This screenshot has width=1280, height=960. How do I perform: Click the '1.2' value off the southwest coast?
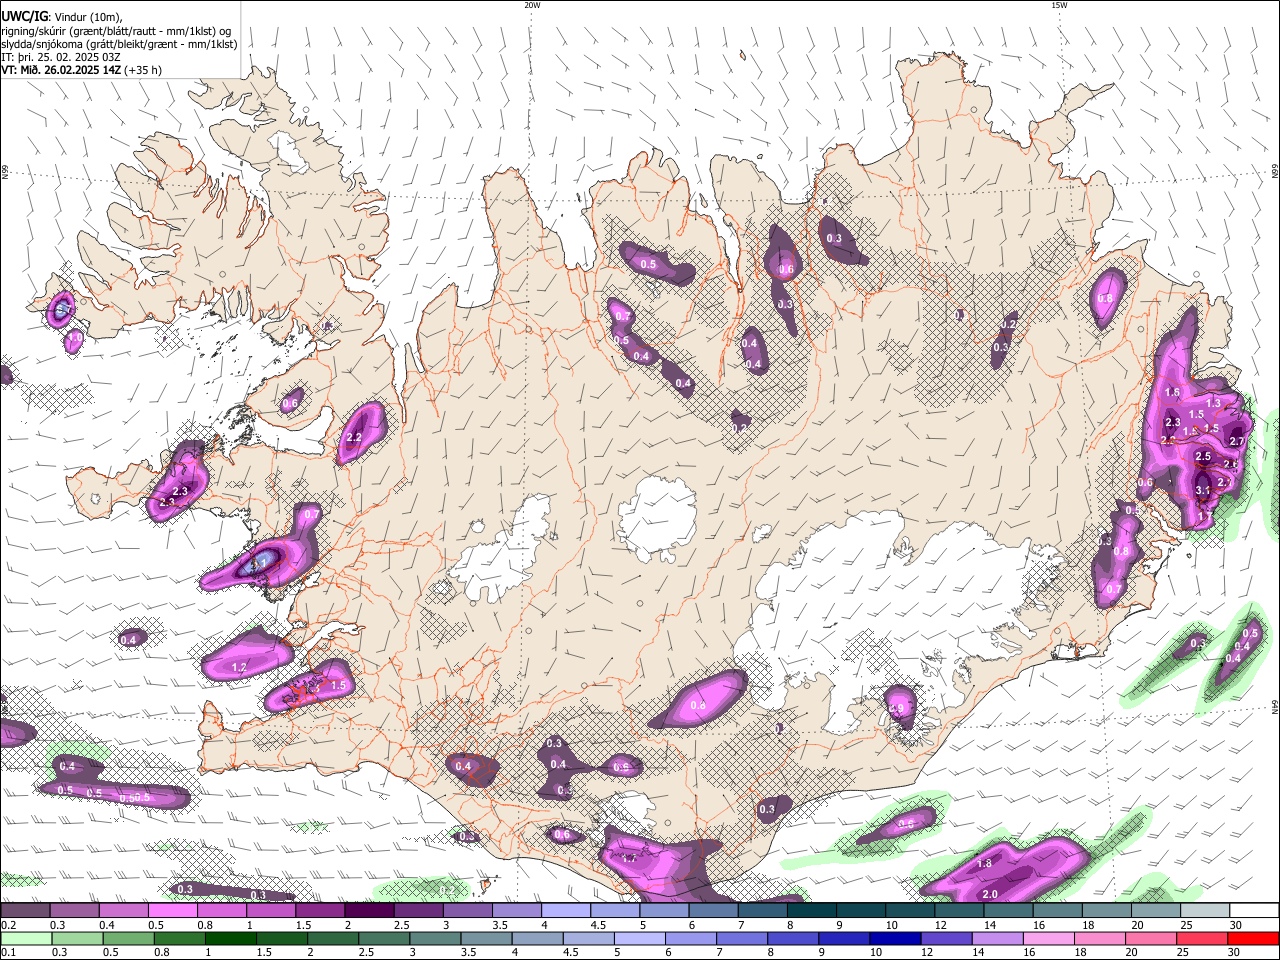tap(239, 667)
